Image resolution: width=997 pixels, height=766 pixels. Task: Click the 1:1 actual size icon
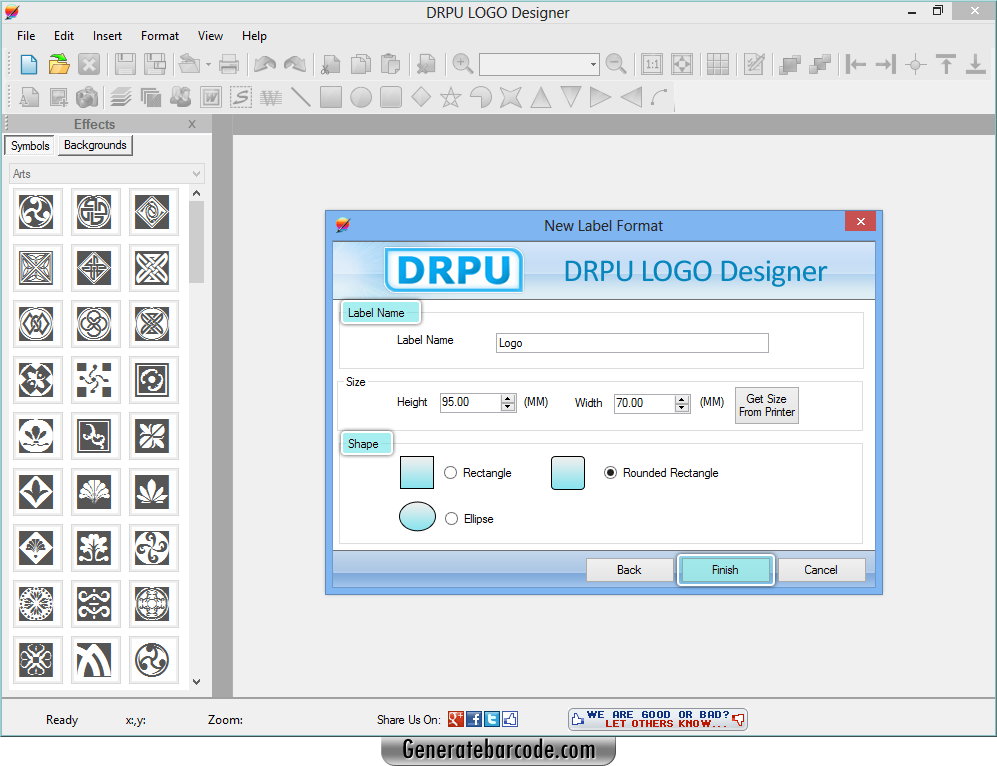click(x=652, y=64)
